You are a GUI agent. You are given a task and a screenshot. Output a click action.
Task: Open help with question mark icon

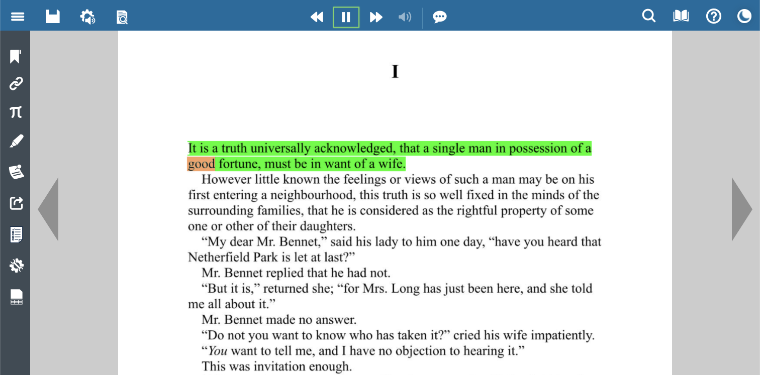(713, 16)
